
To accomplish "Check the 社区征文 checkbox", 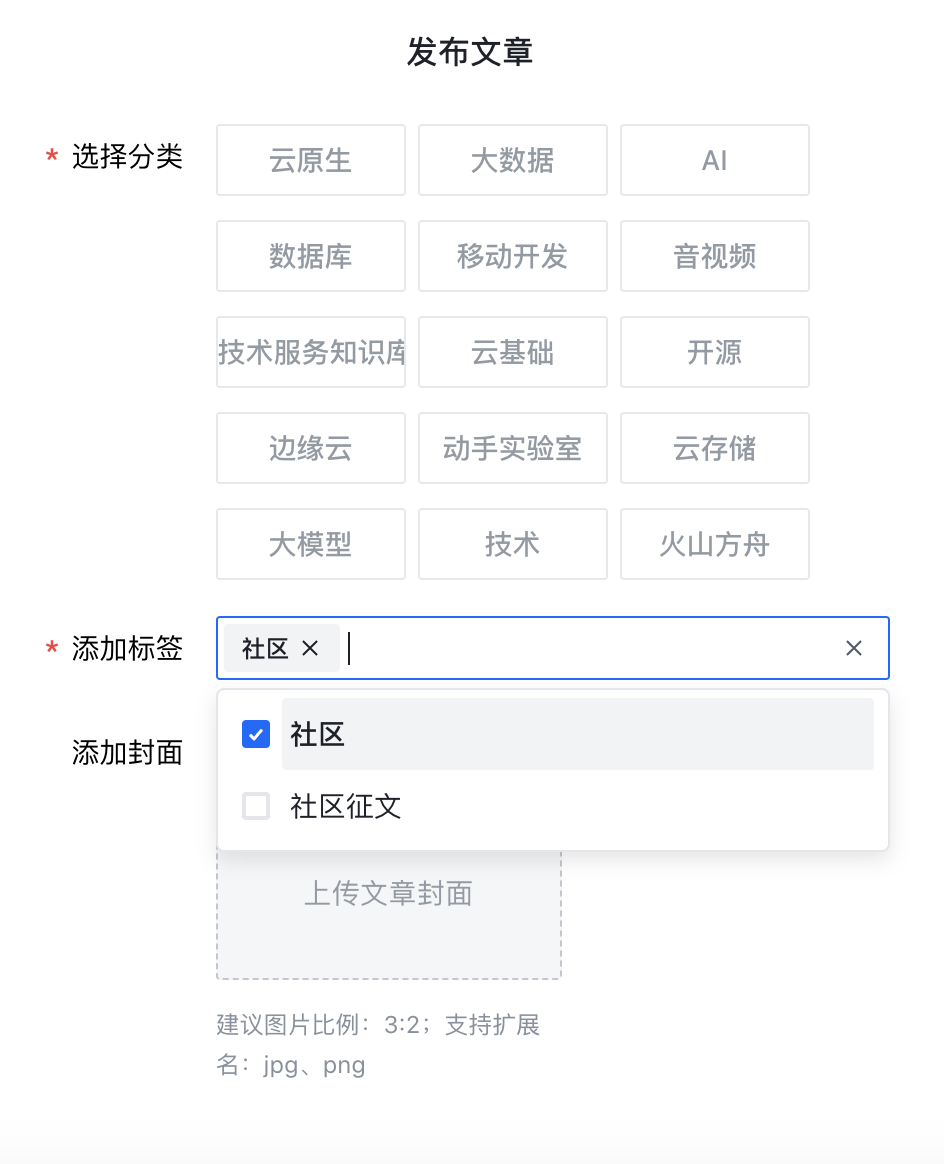I will pyautogui.click(x=256, y=806).
